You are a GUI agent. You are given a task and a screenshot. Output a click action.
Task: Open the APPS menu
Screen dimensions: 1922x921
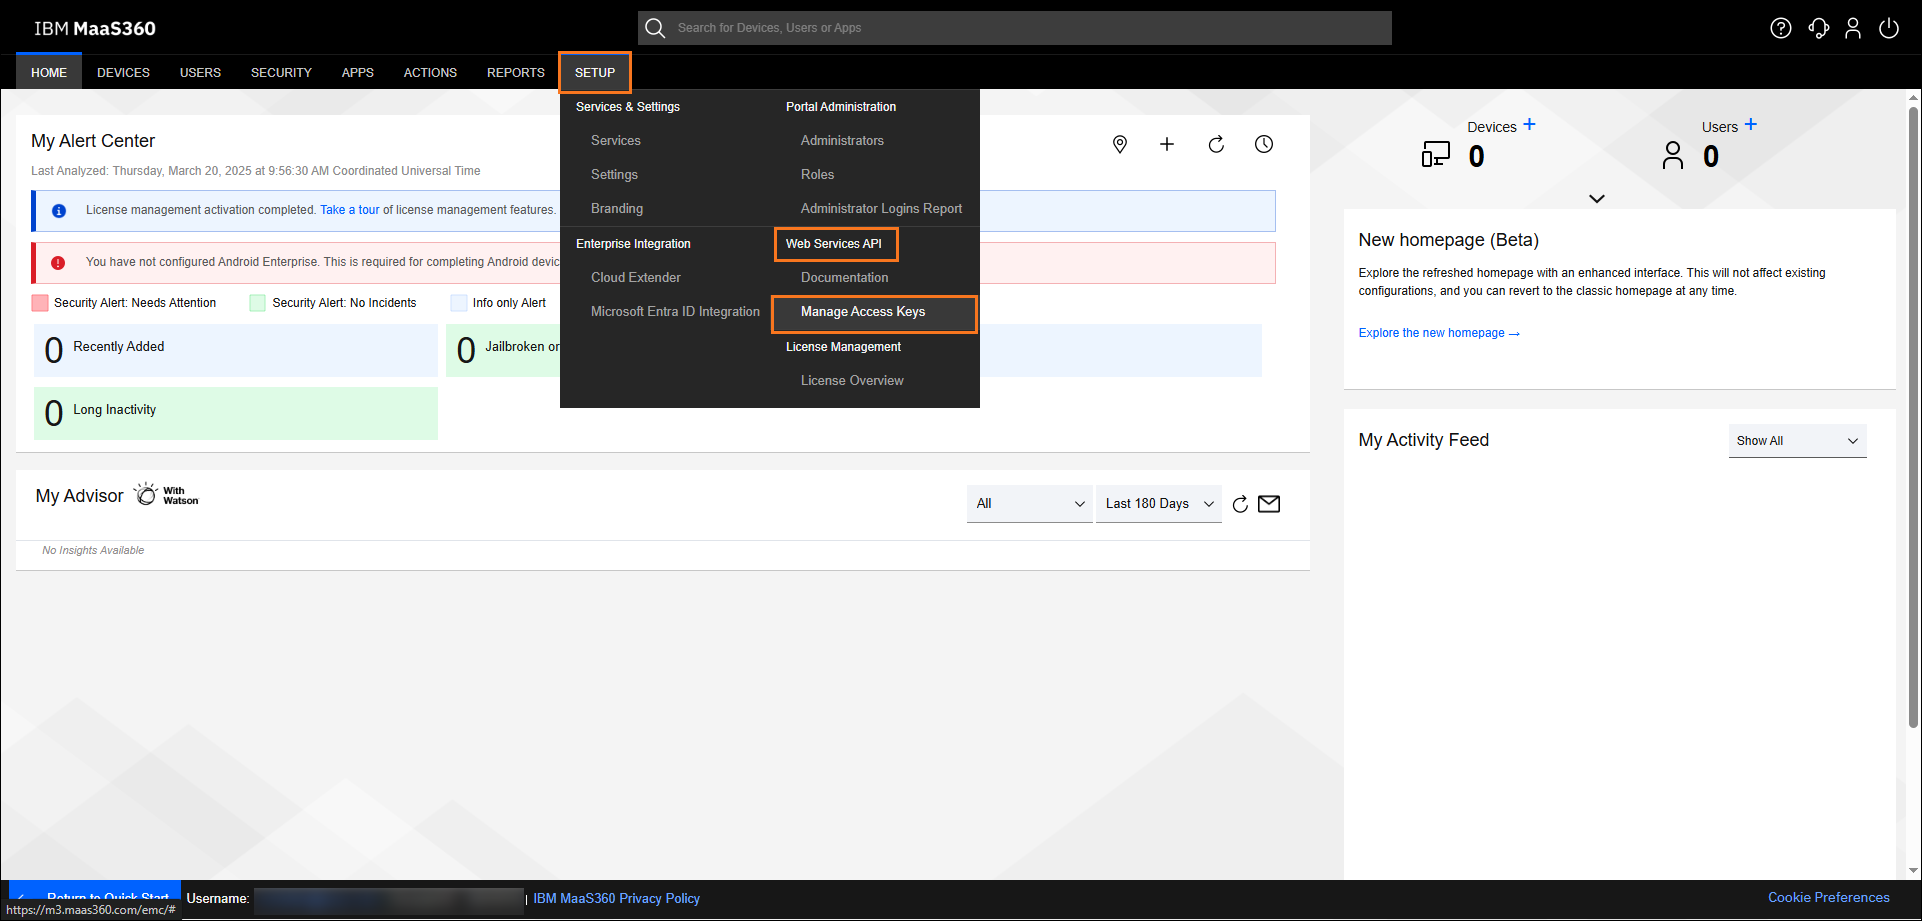(x=357, y=72)
